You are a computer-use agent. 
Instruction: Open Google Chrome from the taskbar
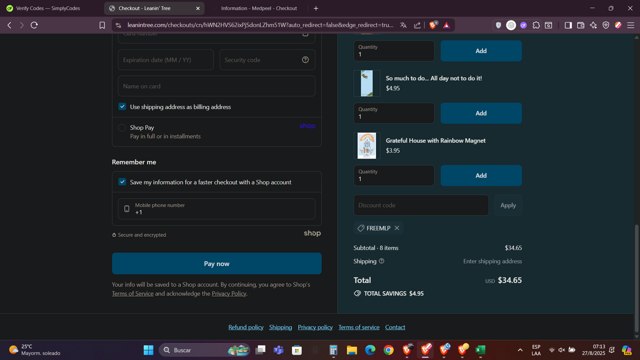(389, 350)
